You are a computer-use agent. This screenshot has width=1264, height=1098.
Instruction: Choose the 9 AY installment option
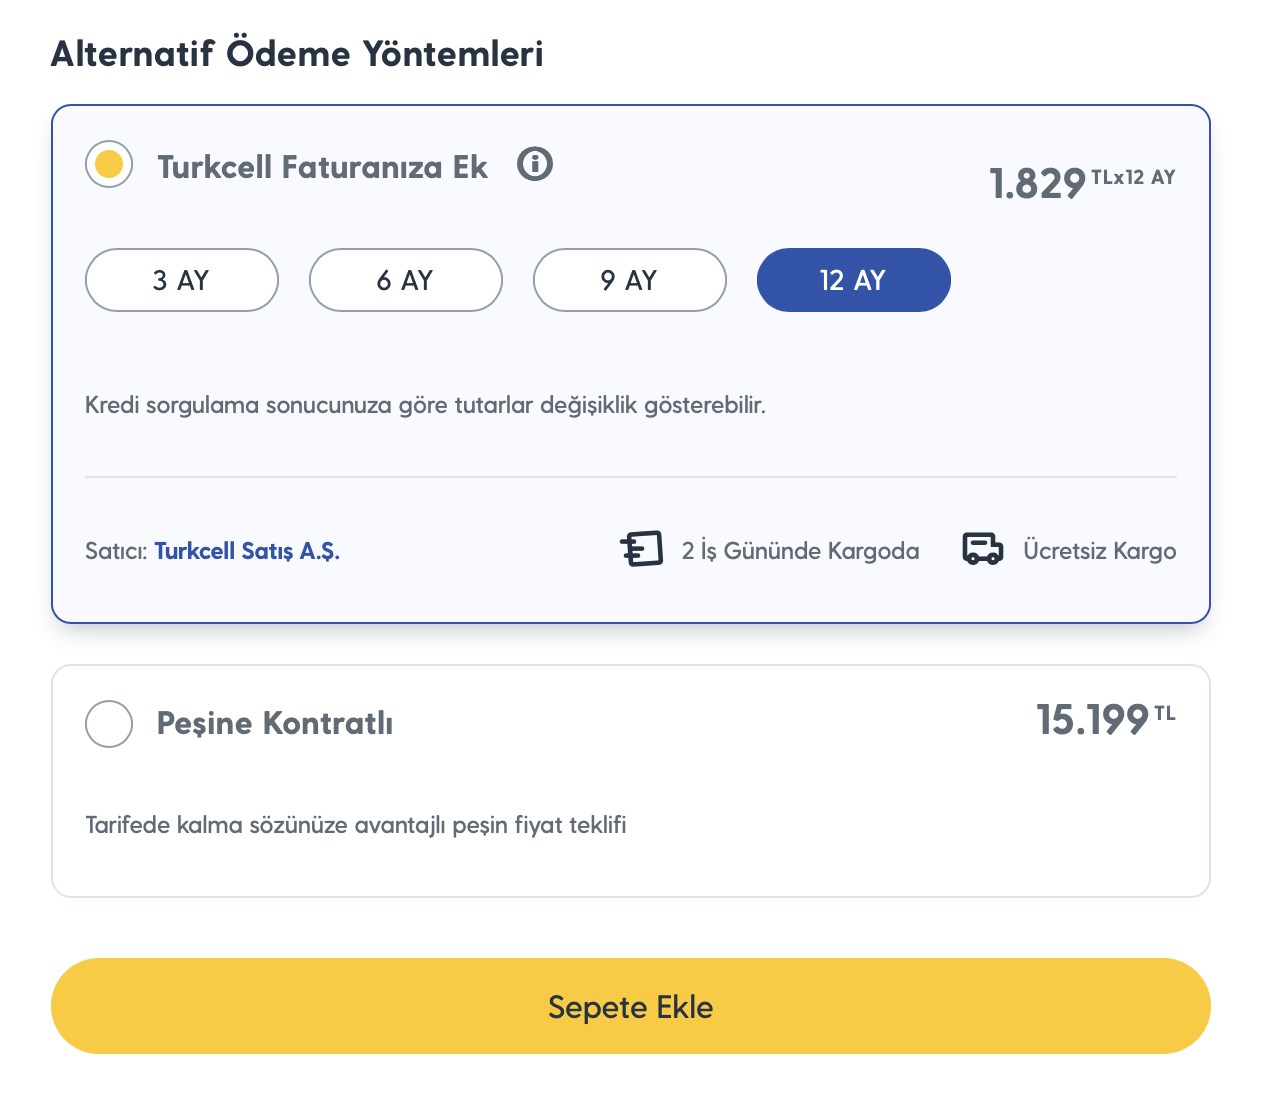[x=630, y=280]
